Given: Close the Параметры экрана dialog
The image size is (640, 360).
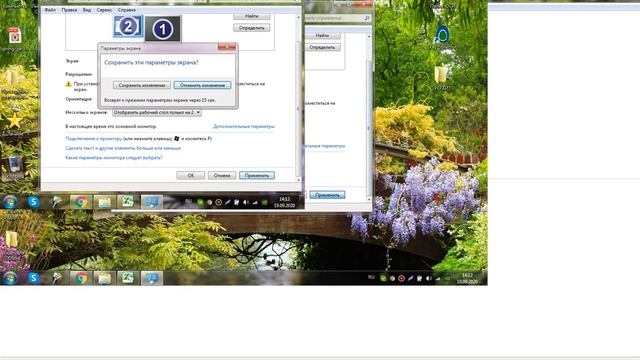Looking at the screenshot, I should (x=227, y=47).
